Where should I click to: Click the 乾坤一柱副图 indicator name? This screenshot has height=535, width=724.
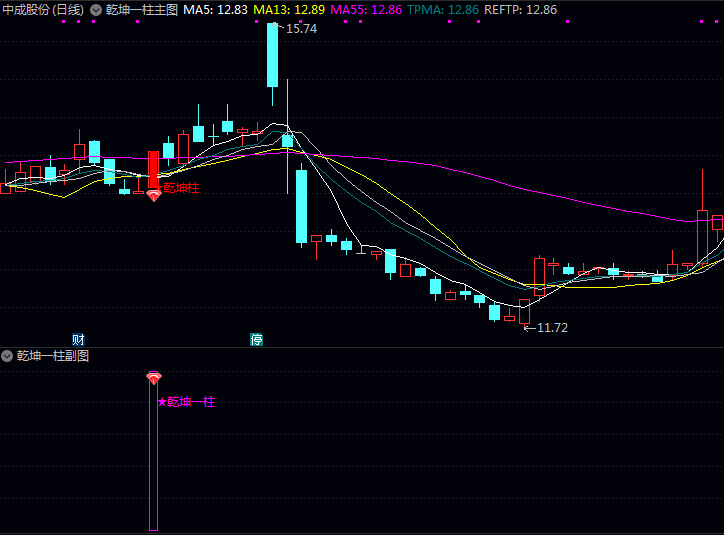click(53, 356)
